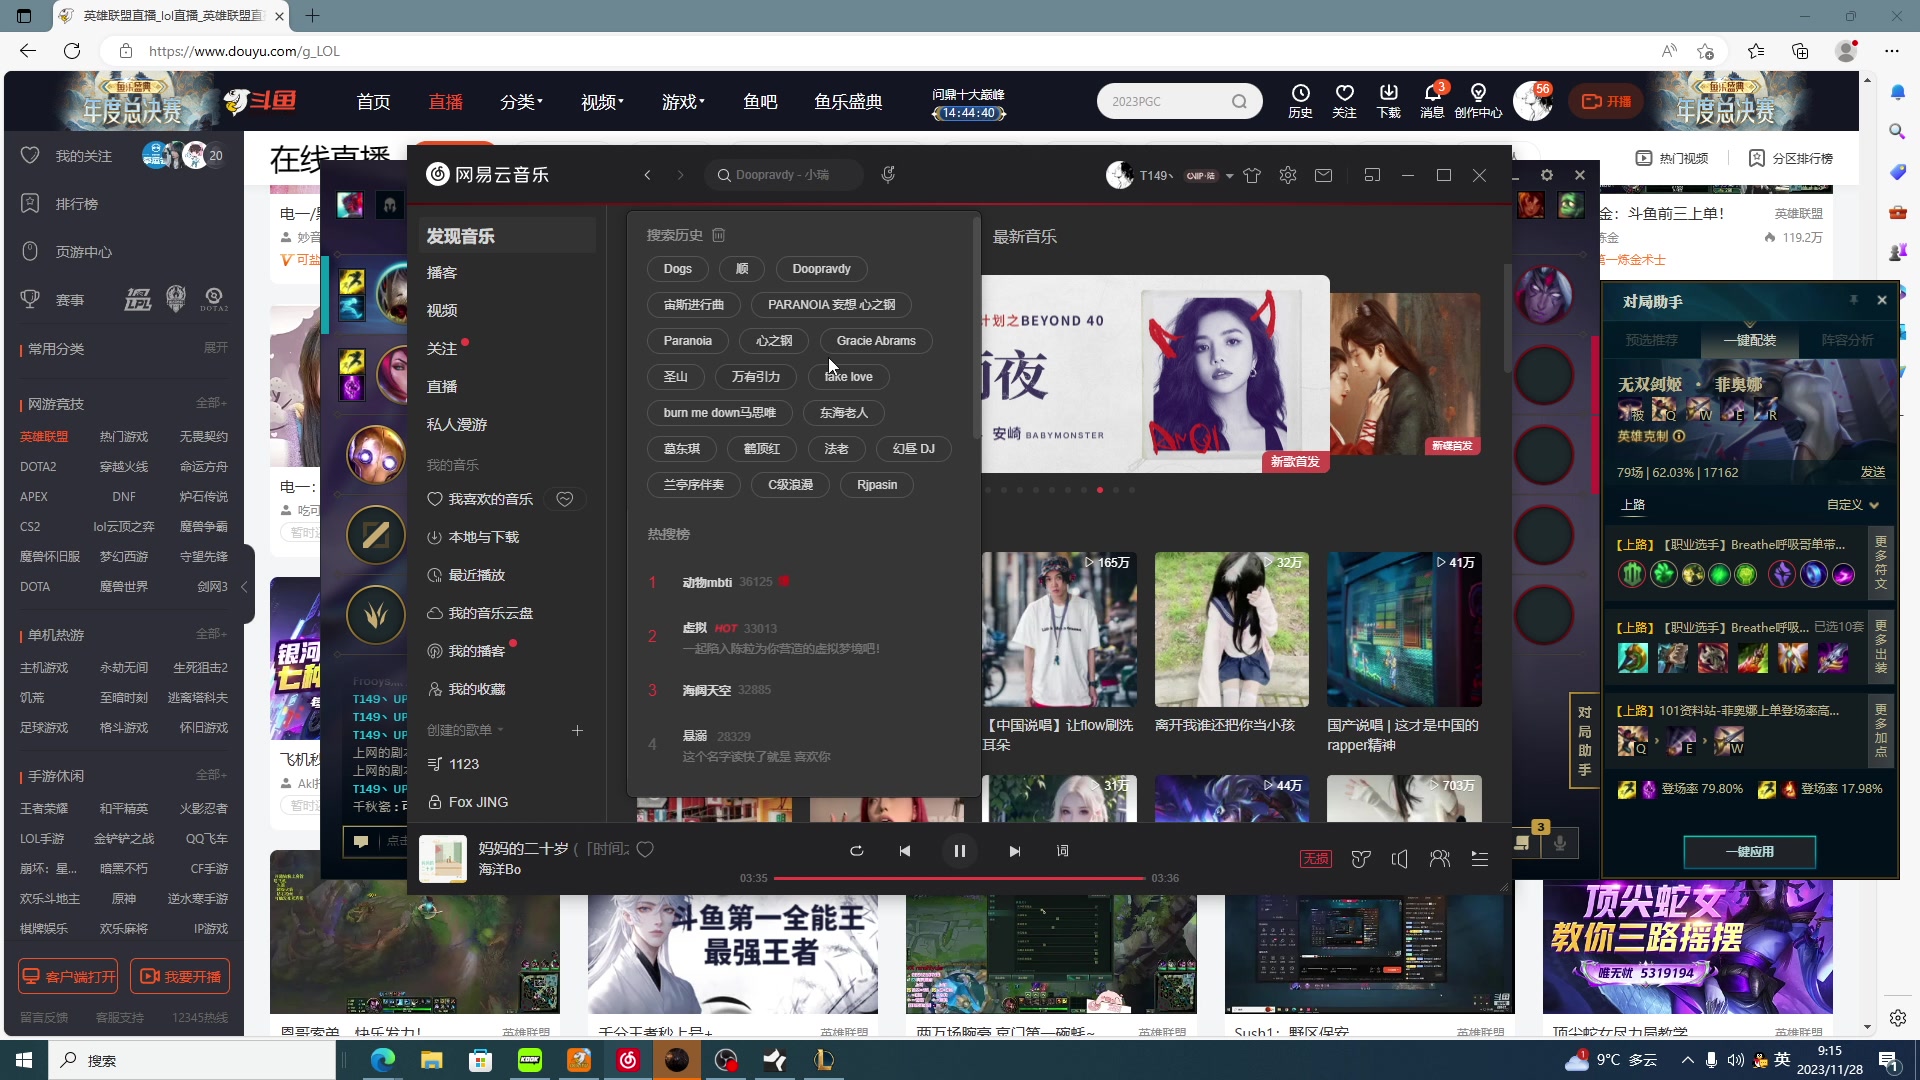This screenshot has width=1920, height=1080.
Task: Switch to 预选推荐 tab in 对局助手
Action: (x=1651, y=340)
